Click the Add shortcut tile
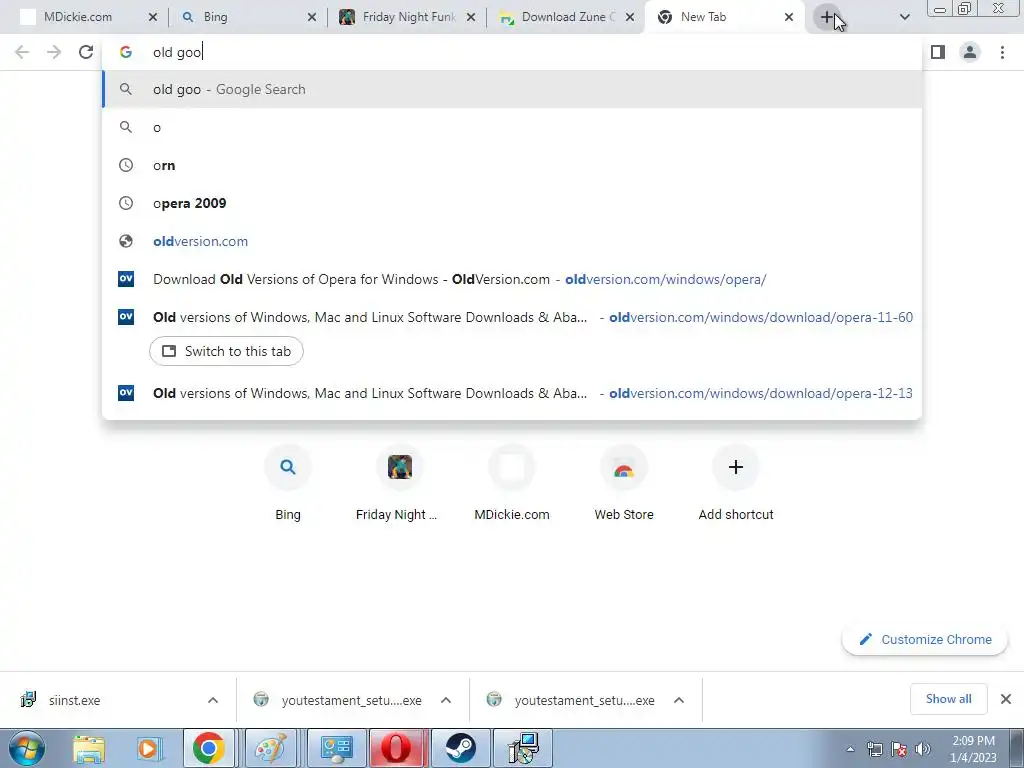The image size is (1024, 768). (x=736, y=484)
